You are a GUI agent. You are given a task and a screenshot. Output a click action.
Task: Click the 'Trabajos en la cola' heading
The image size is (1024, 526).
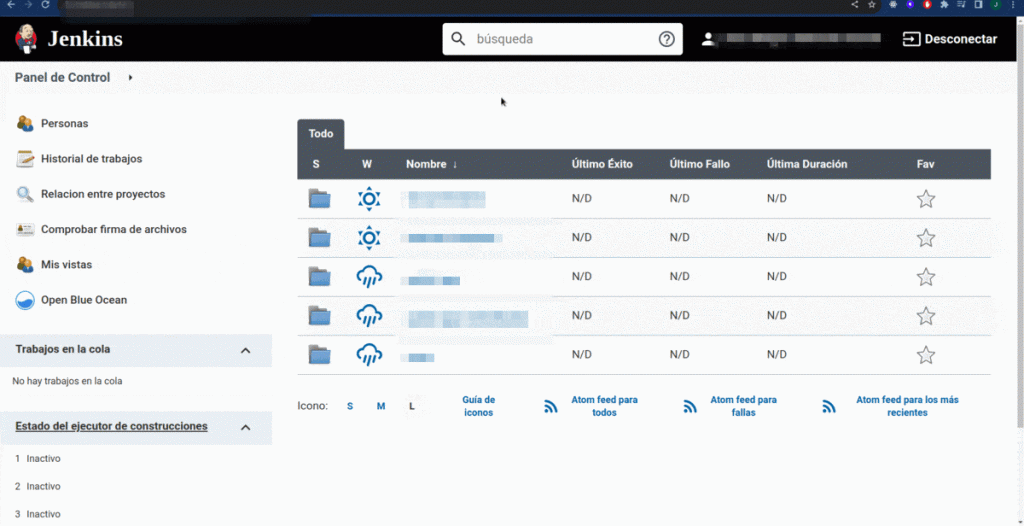click(x=63, y=350)
